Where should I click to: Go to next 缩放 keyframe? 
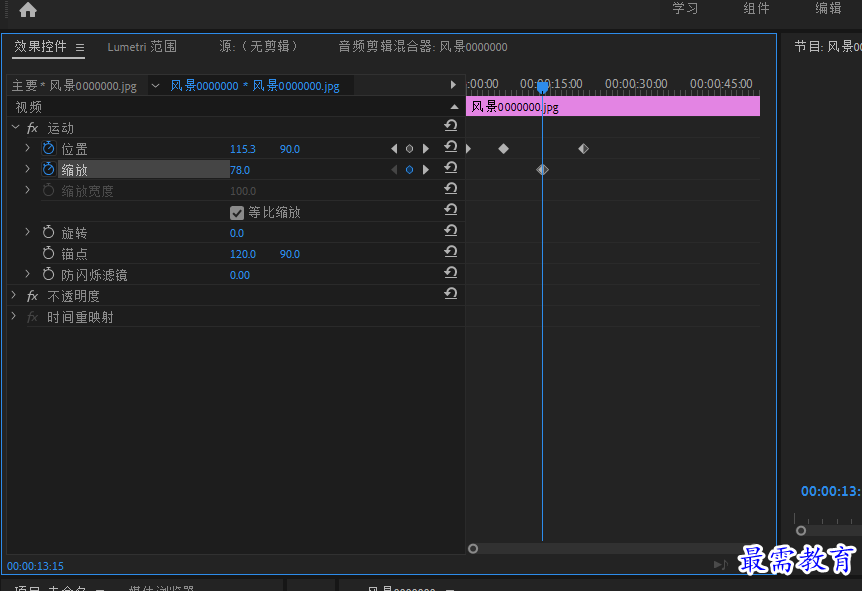[426, 170]
